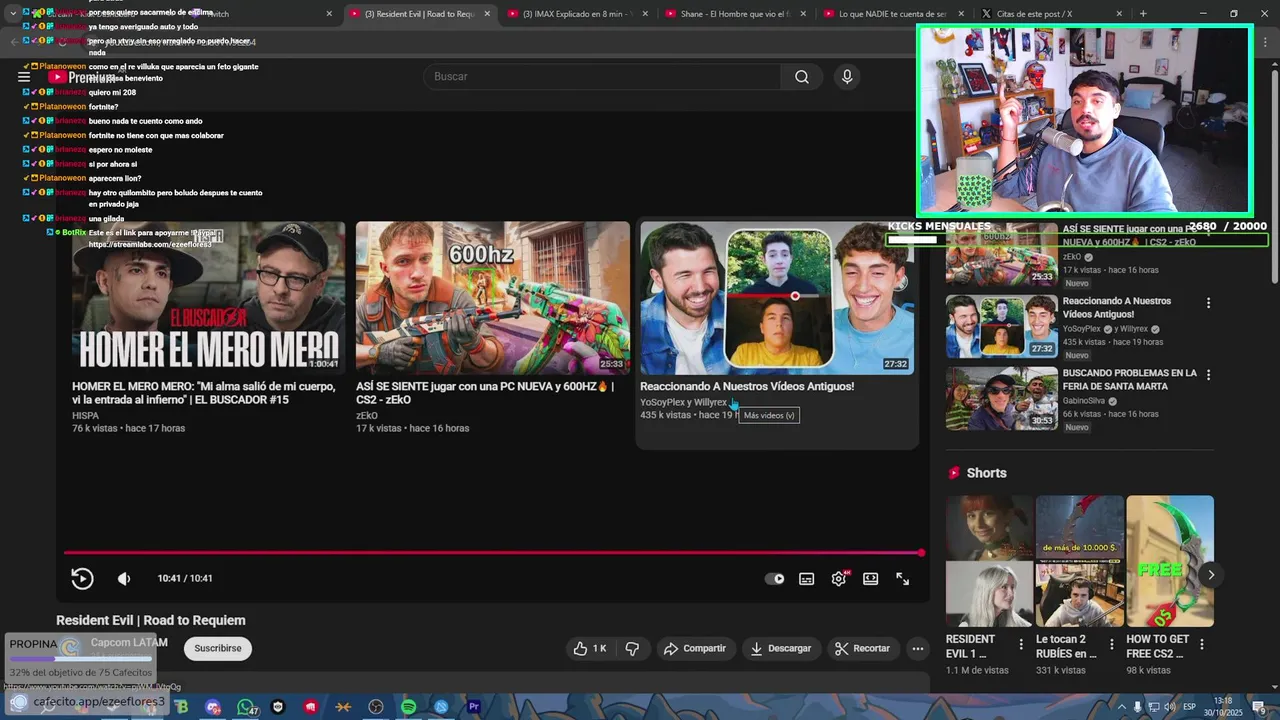The height and width of the screenshot is (720, 1280).
Task: Open the HOMER EL MERO MERO endscreen thumbnail
Action: (208, 298)
